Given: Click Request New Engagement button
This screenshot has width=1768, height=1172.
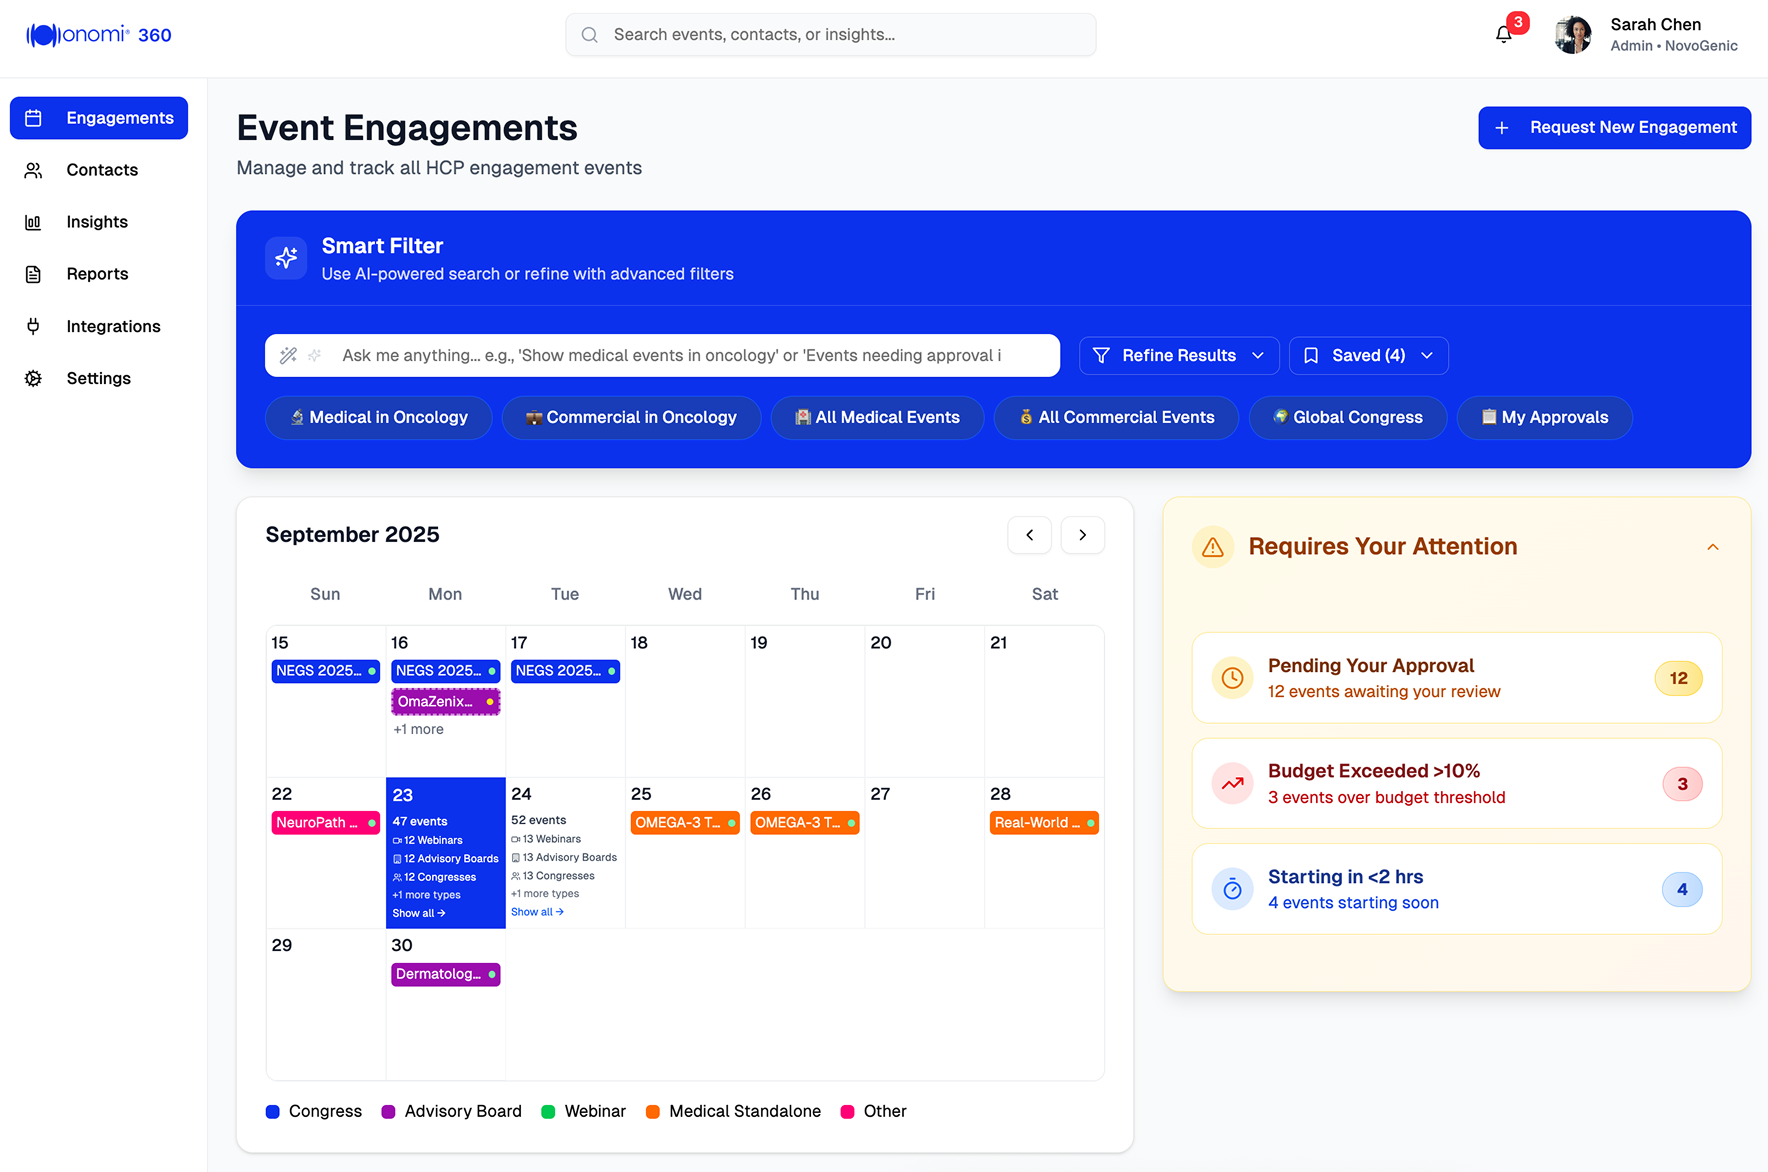Looking at the screenshot, I should [x=1614, y=128].
